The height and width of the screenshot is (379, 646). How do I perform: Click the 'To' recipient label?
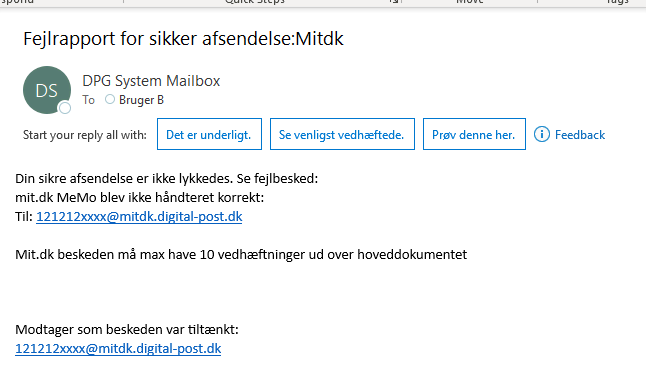(88, 100)
